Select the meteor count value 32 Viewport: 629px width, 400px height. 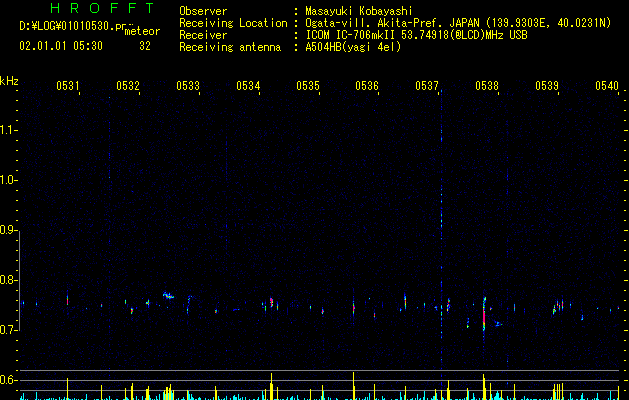point(145,46)
